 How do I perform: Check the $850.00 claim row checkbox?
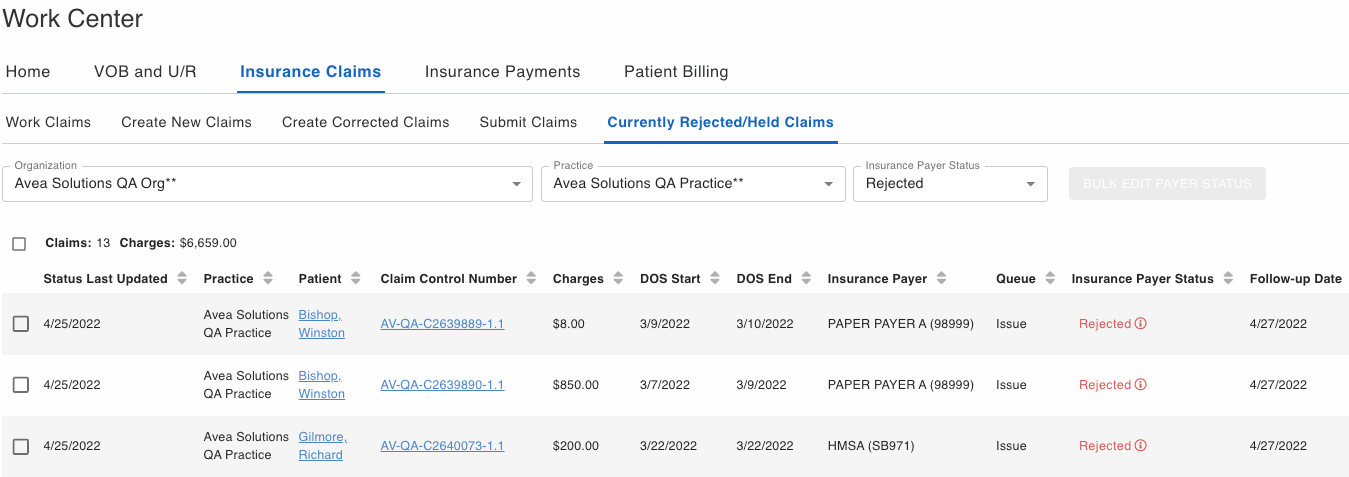click(x=20, y=385)
